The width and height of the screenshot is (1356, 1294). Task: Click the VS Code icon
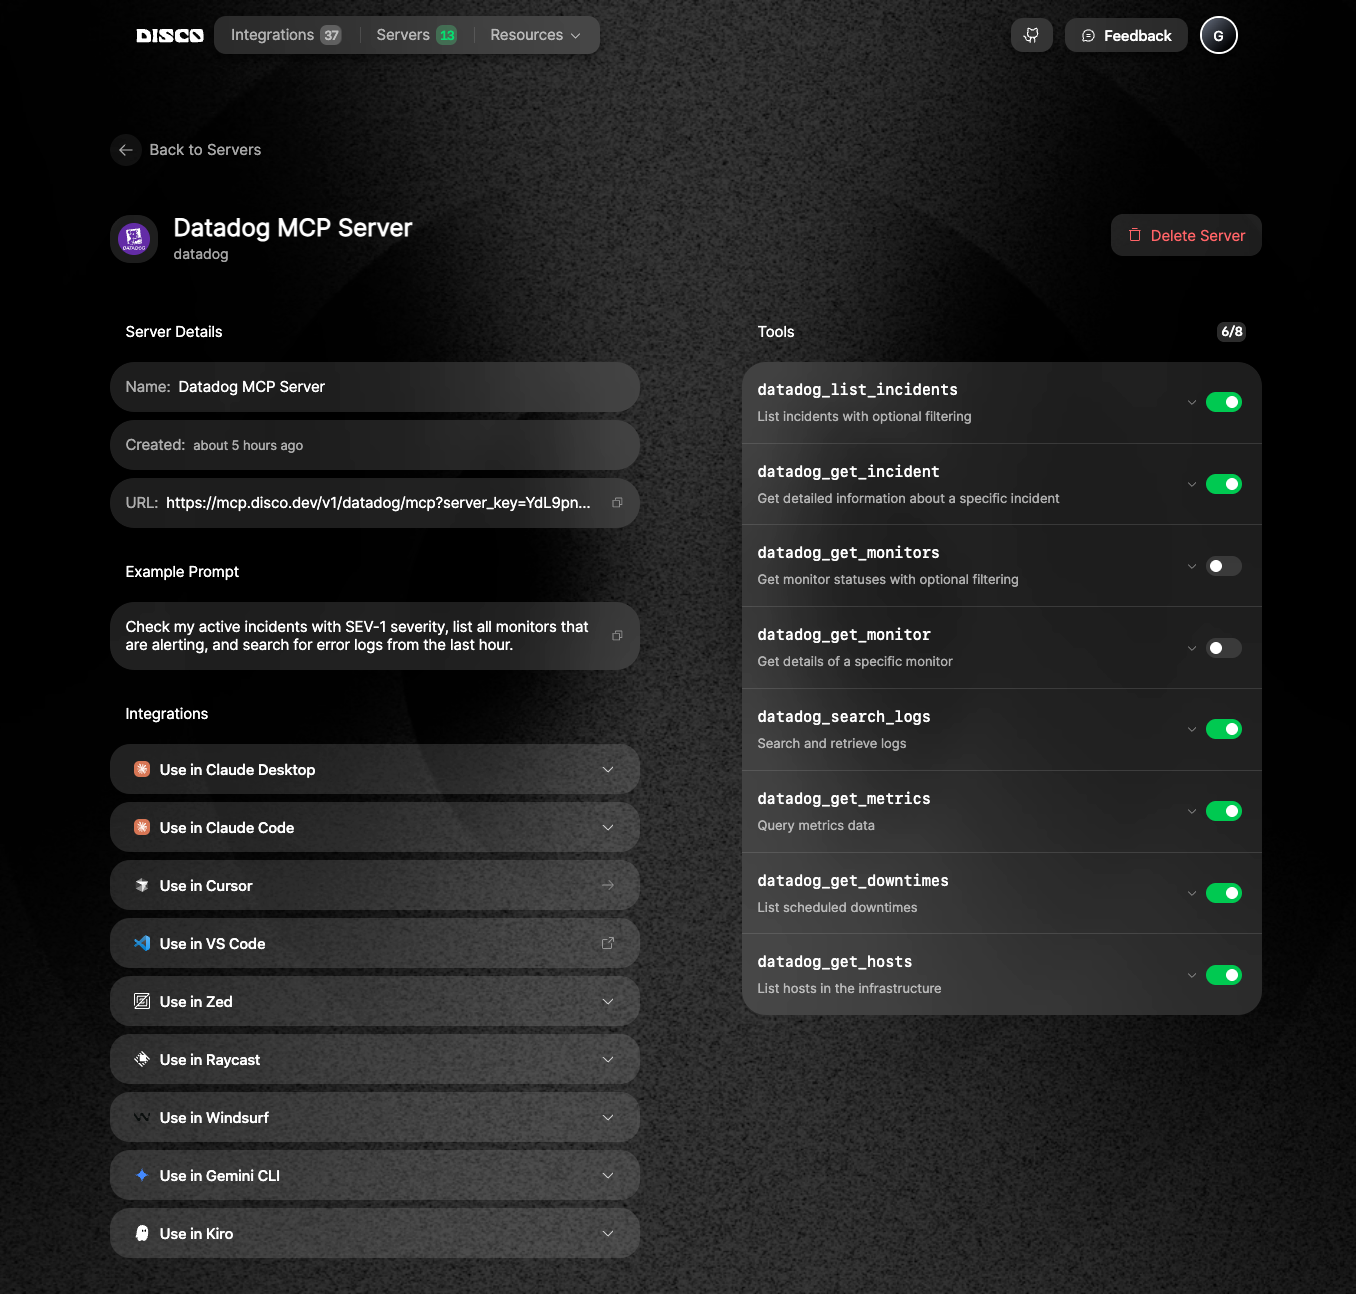(x=142, y=944)
